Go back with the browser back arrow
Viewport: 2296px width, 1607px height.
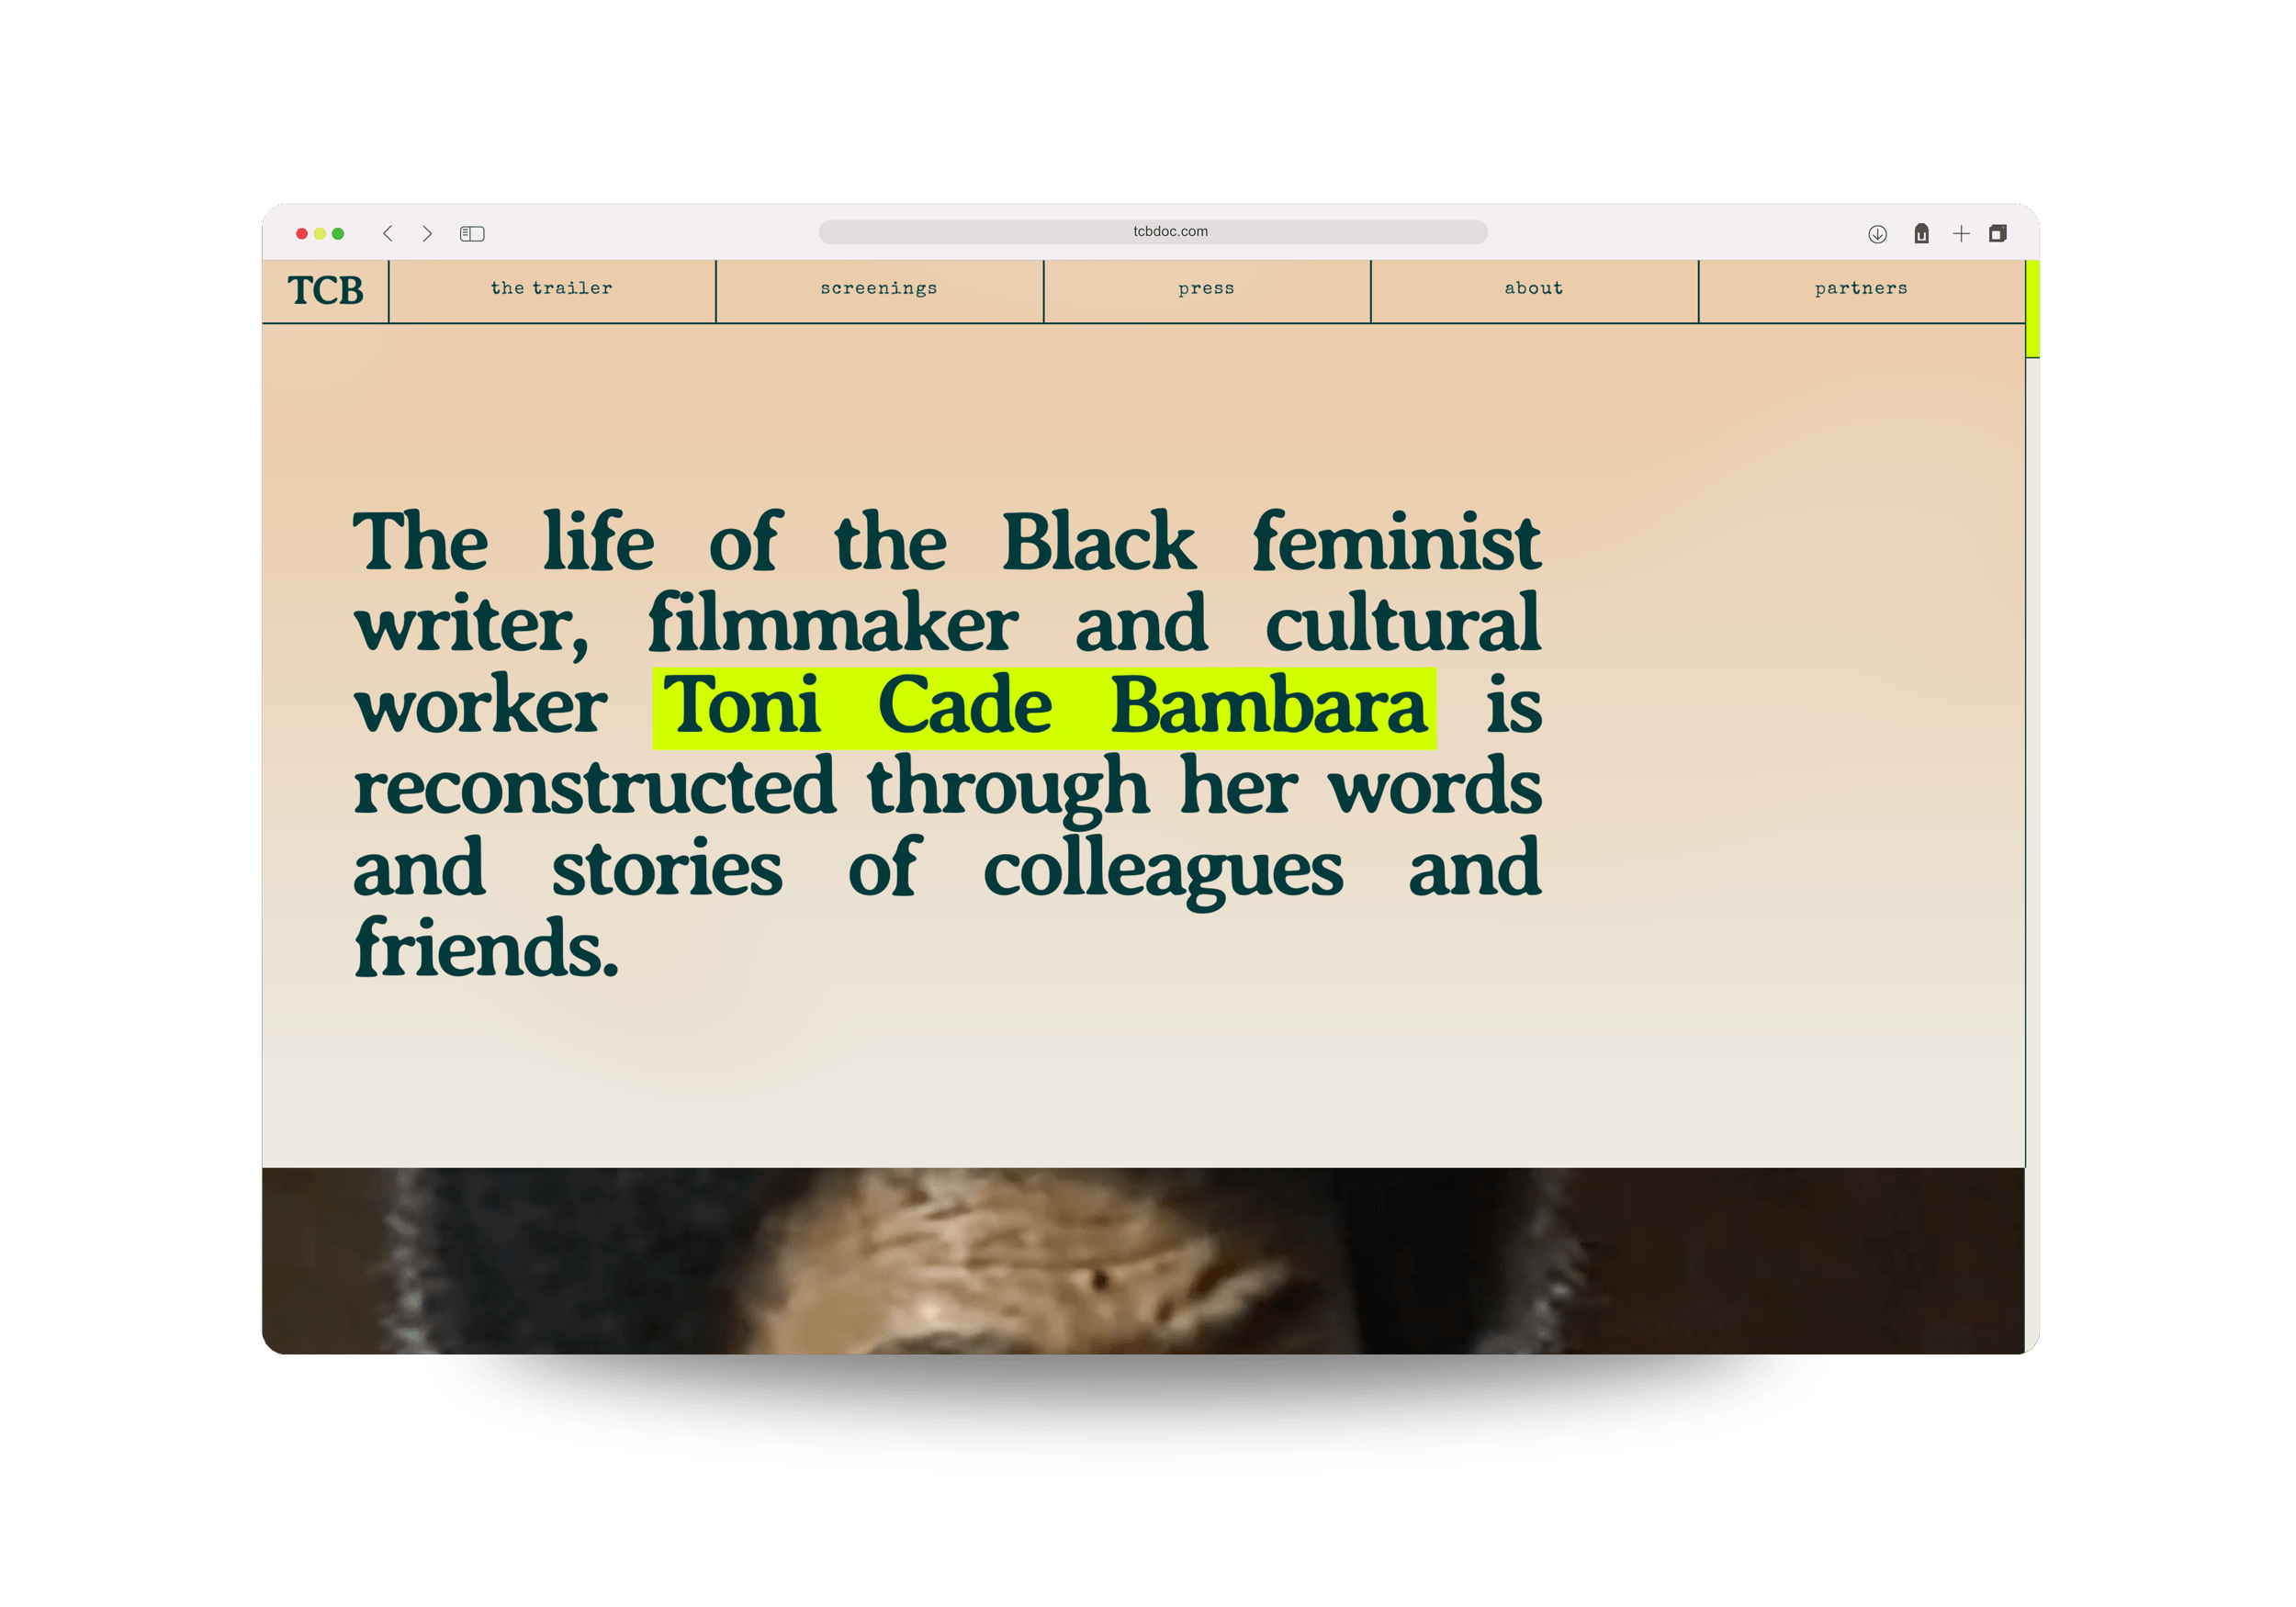pyautogui.click(x=388, y=233)
